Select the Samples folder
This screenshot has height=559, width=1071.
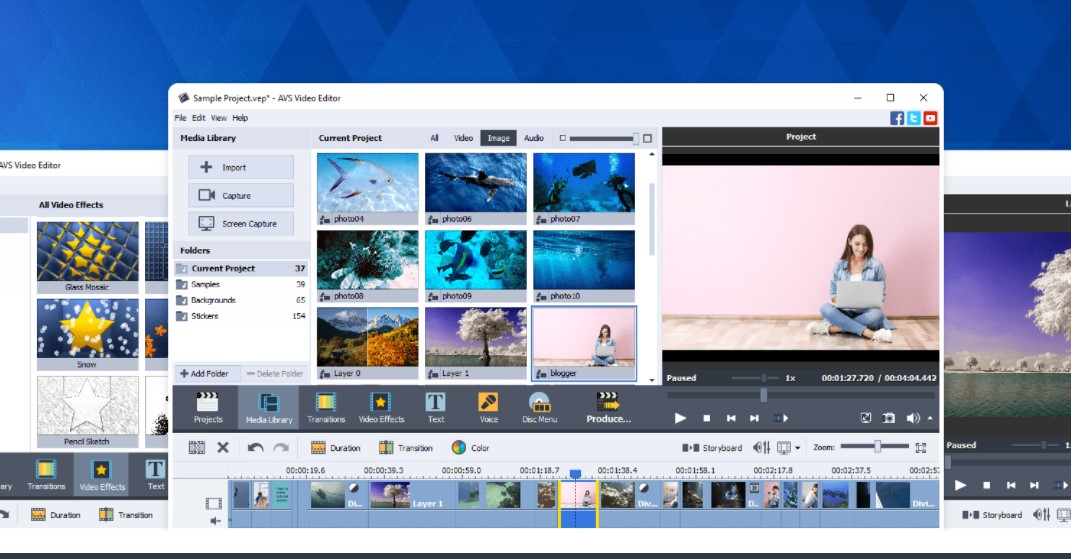[241, 284]
